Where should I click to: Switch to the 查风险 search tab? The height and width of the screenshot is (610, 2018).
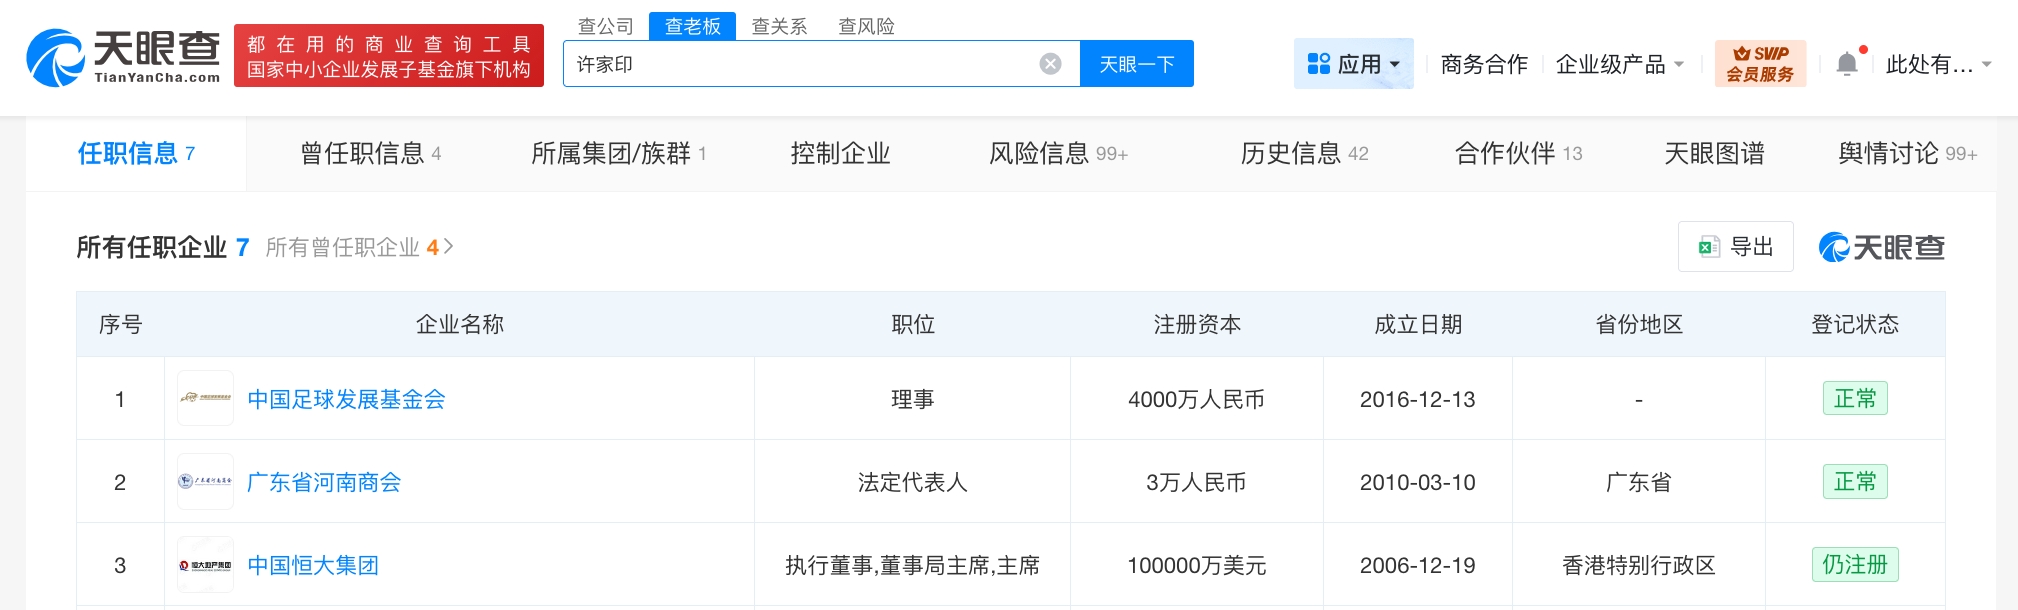866,26
